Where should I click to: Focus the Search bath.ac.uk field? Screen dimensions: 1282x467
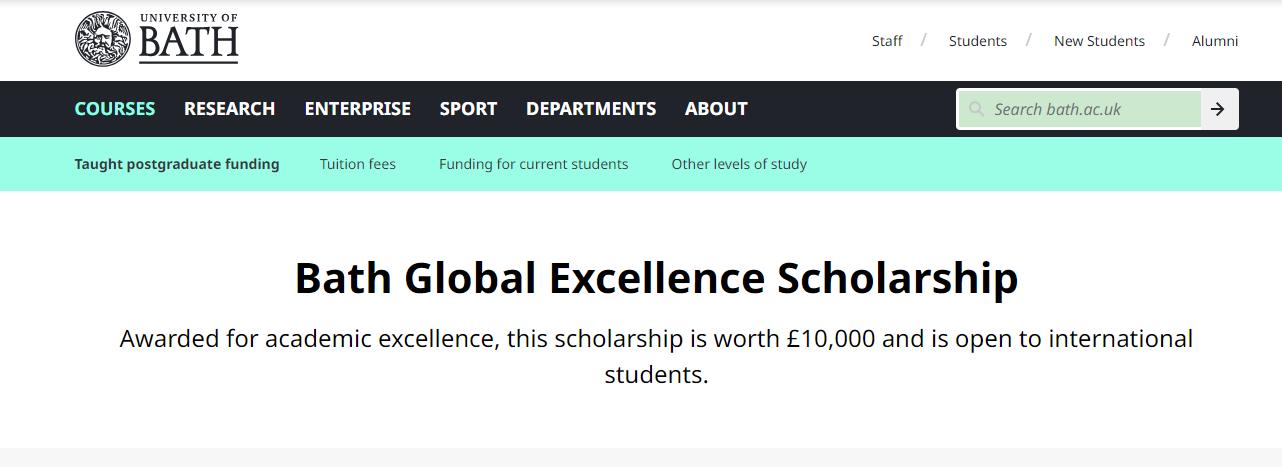[x=1090, y=109]
